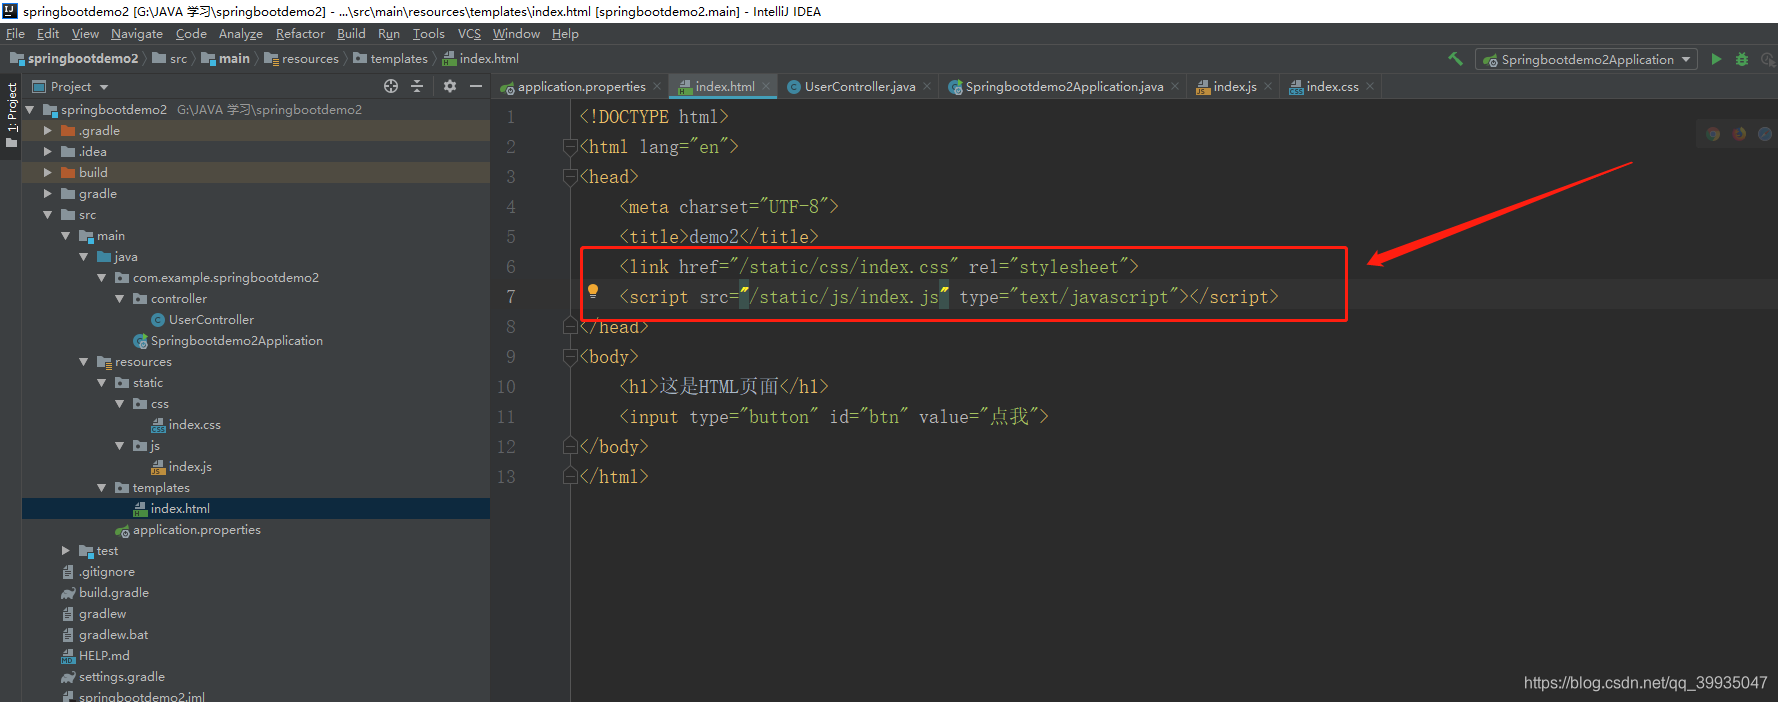Select gradlew.bat file in the tree
The width and height of the screenshot is (1778, 702).
click(x=104, y=635)
